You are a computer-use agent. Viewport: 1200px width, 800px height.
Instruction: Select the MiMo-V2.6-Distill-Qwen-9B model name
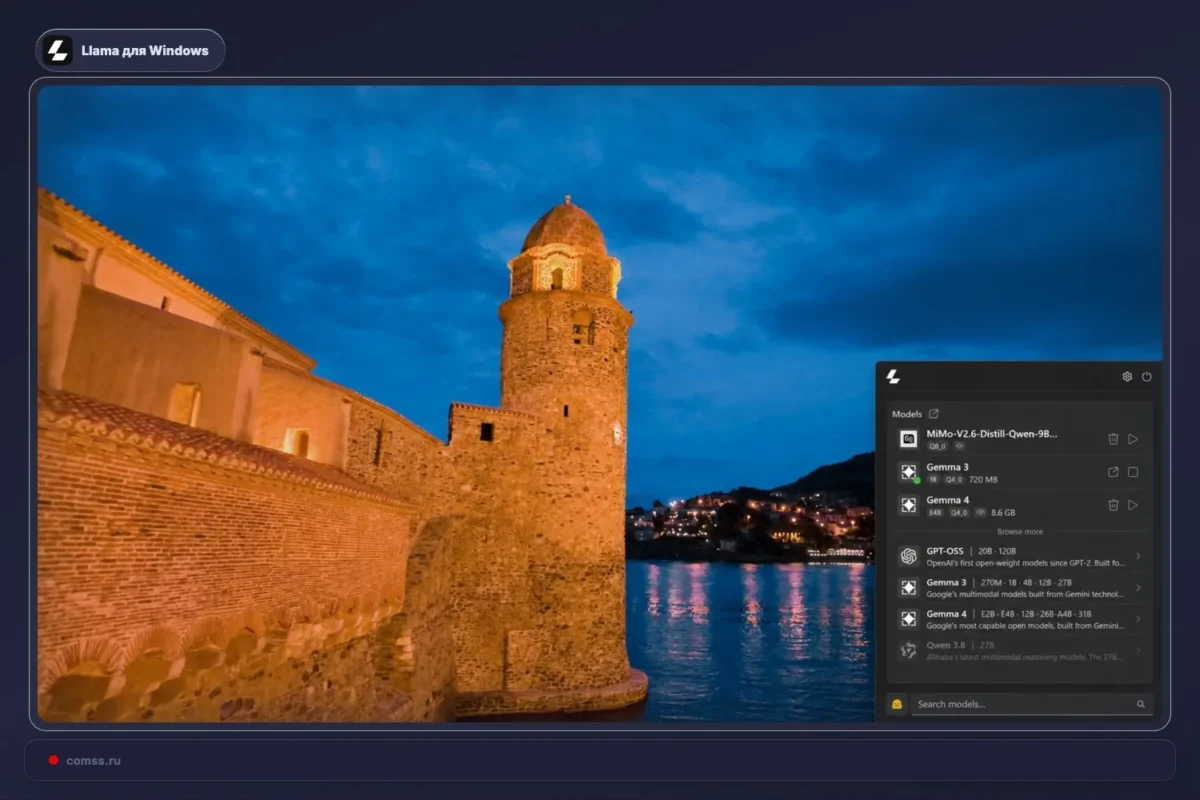[x=992, y=434]
